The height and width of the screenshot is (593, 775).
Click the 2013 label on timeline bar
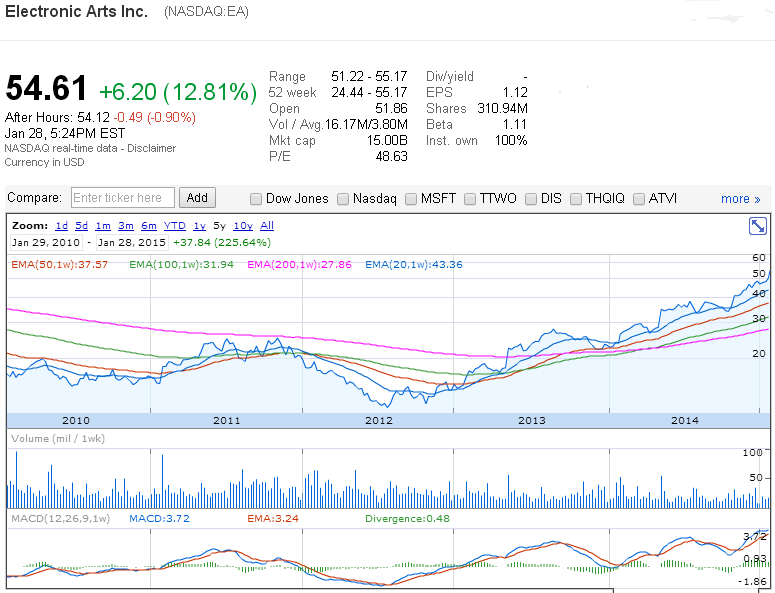tap(532, 421)
